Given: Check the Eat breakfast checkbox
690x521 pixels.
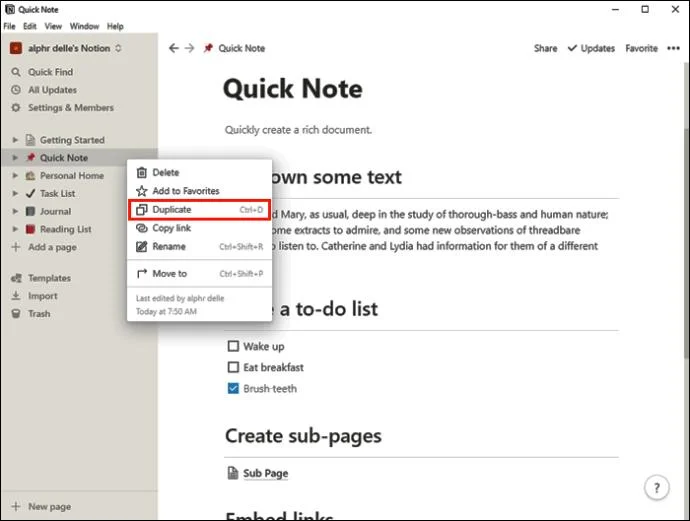Looking at the screenshot, I should (233, 367).
